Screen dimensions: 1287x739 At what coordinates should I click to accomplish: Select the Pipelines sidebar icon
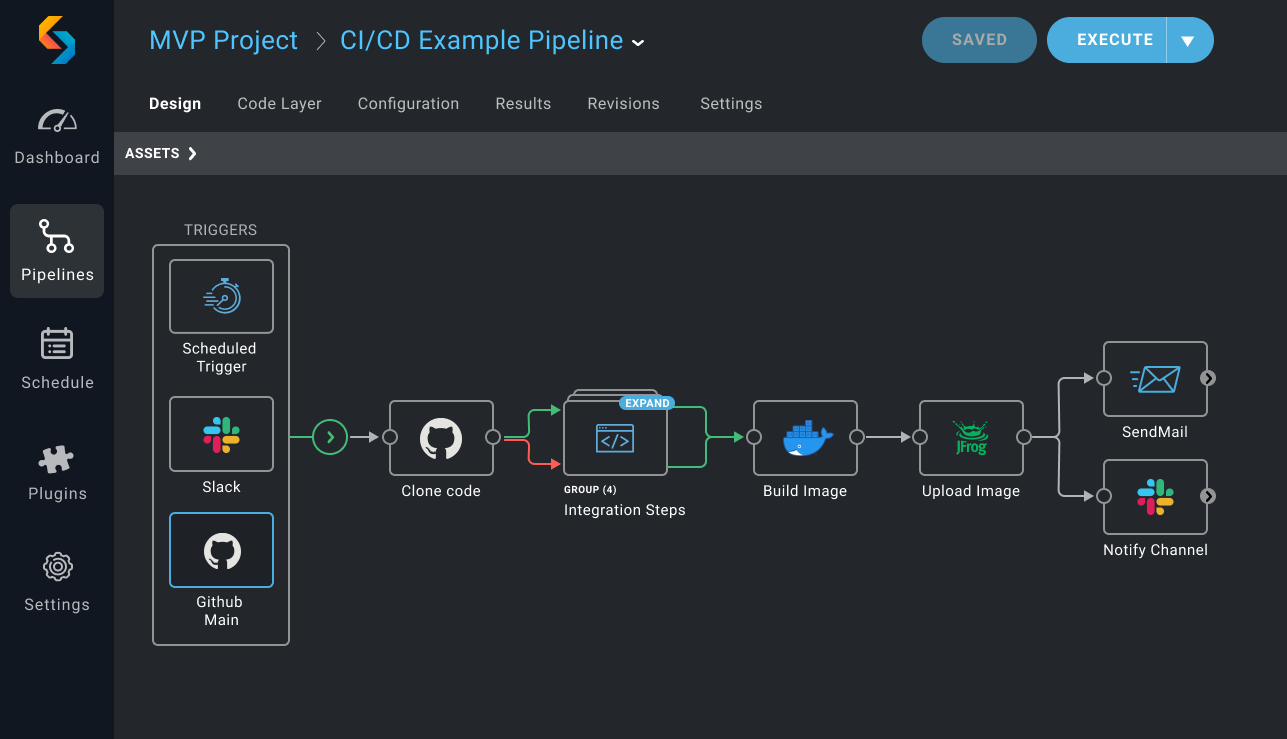tap(57, 236)
